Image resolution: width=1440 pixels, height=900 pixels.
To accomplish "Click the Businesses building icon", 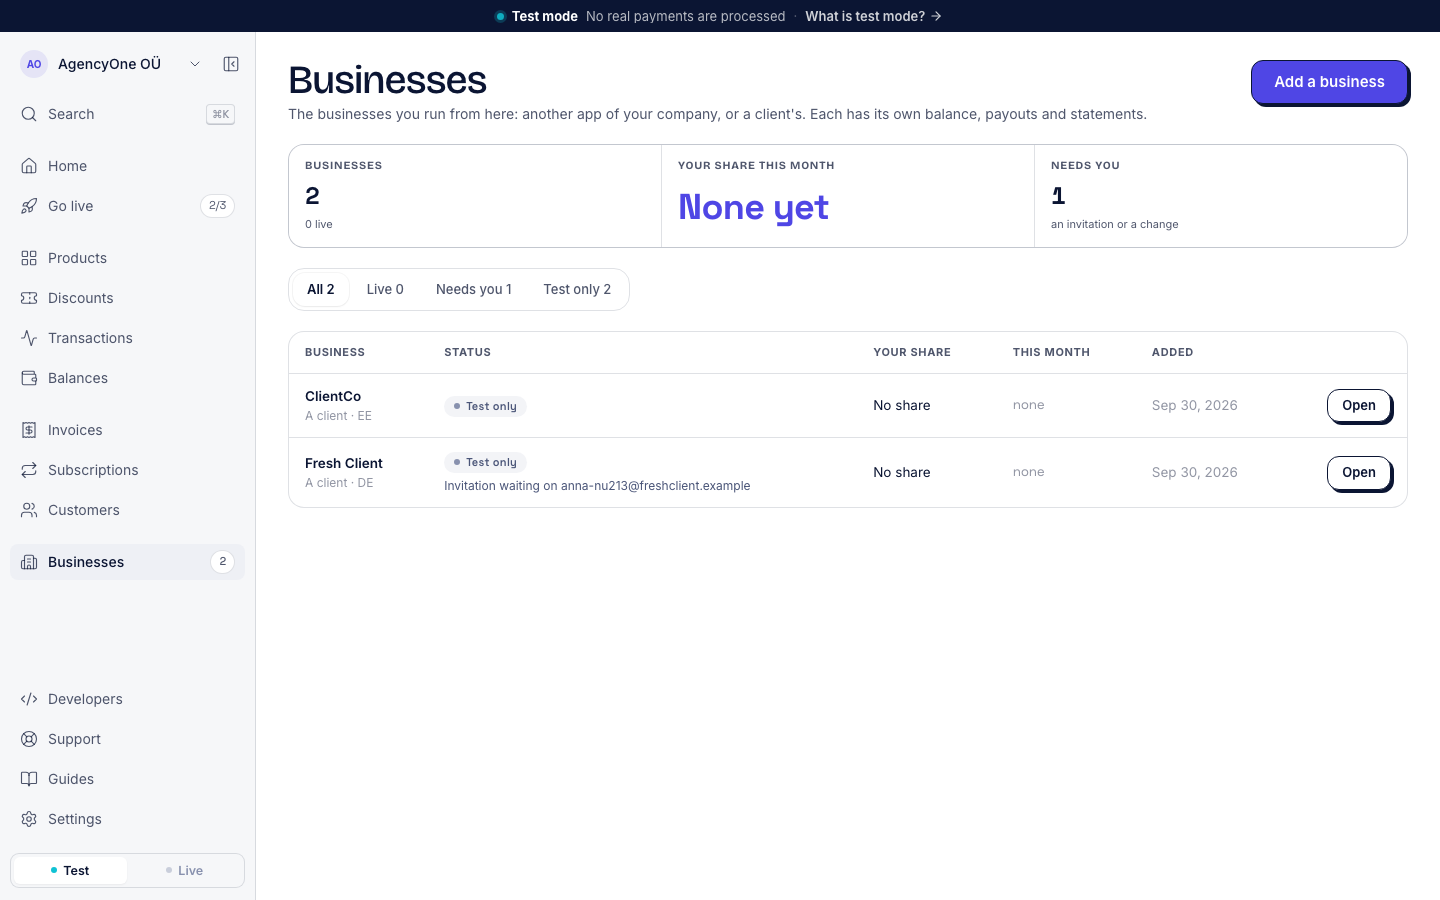I will (x=29, y=562).
